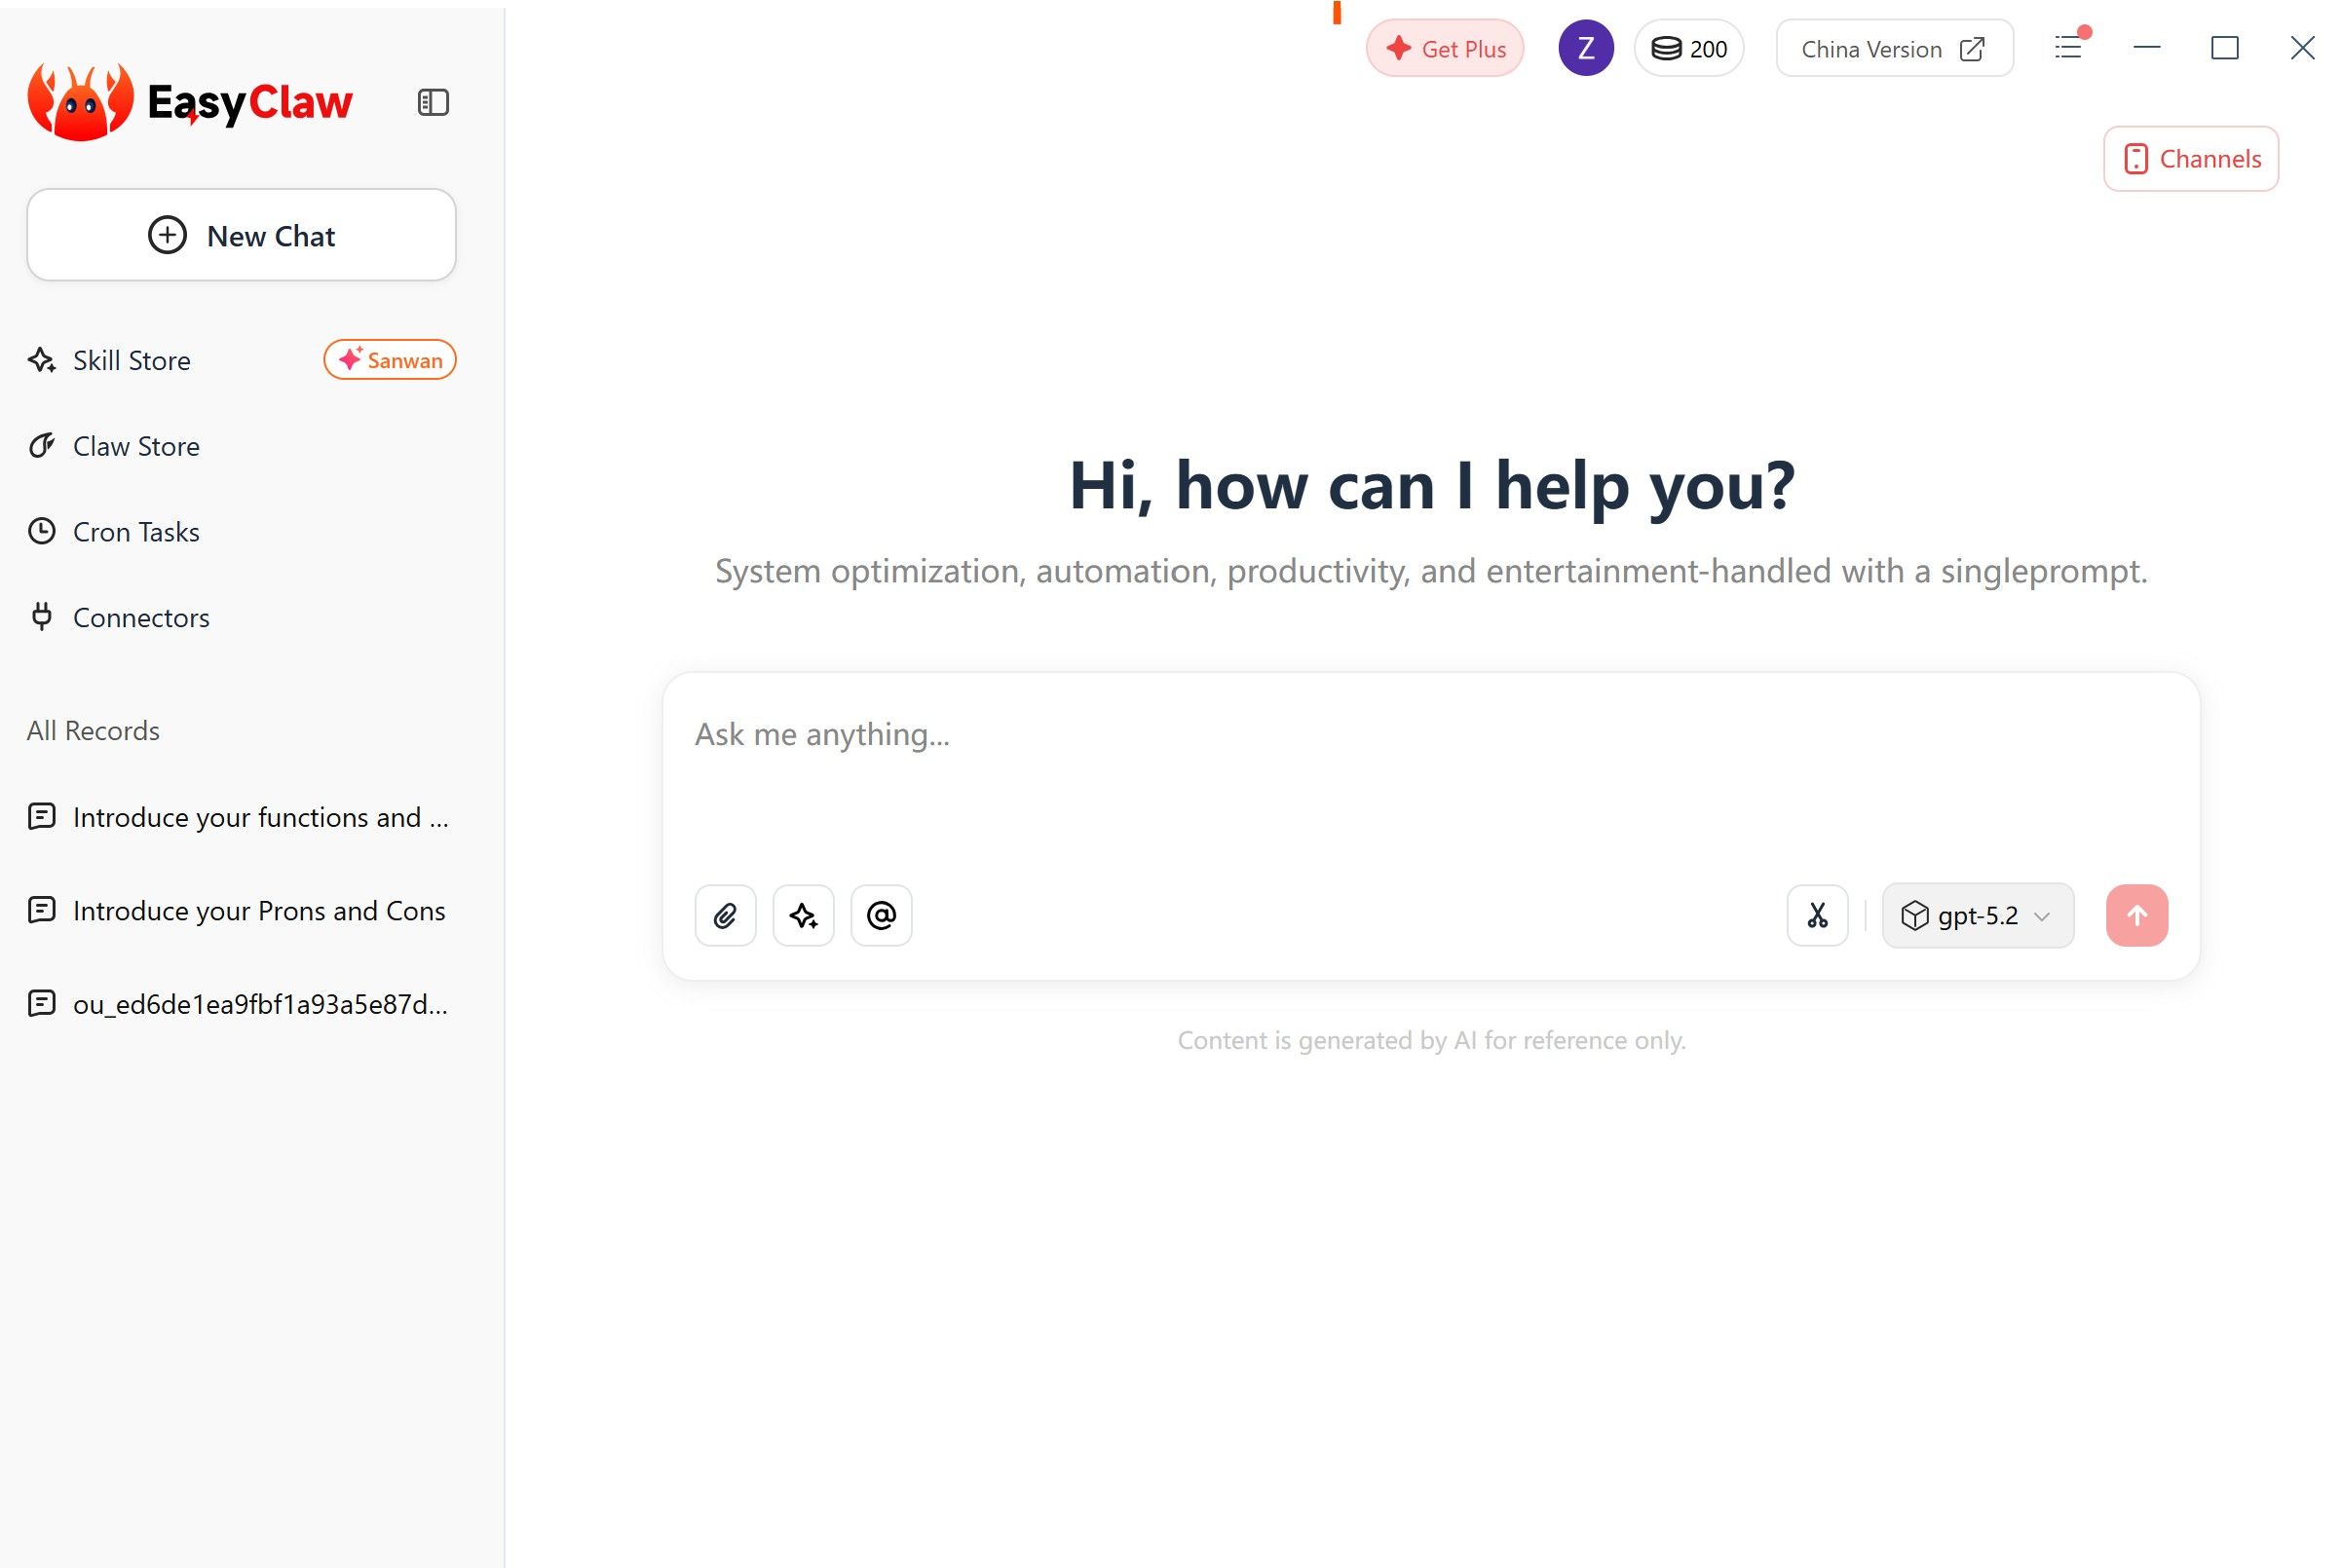
Task: Open the Connectors section
Action: tap(140, 617)
